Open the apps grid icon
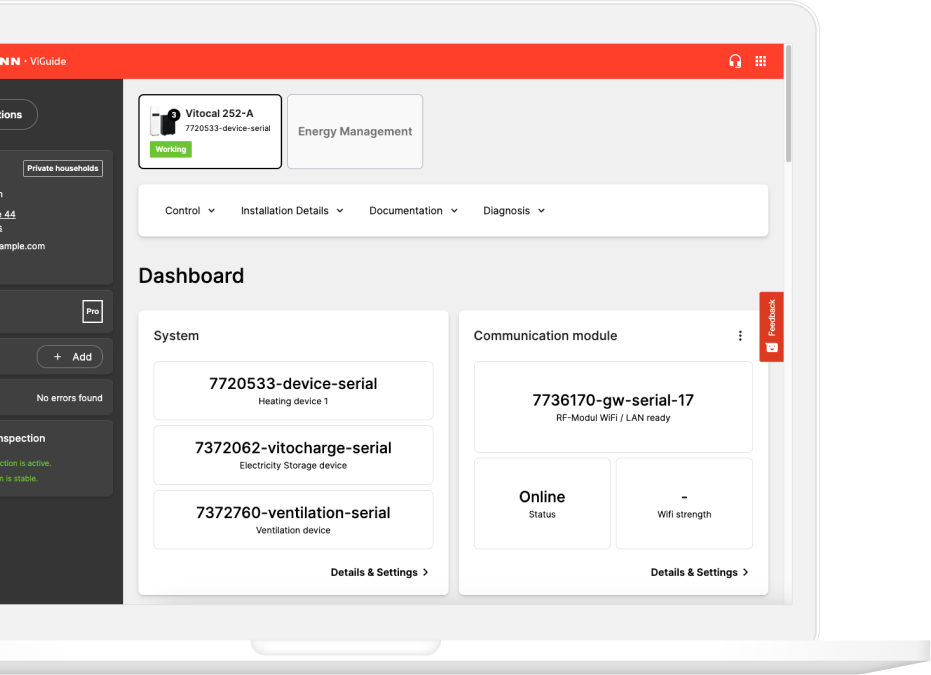This screenshot has width=931, height=675. pos(761,61)
